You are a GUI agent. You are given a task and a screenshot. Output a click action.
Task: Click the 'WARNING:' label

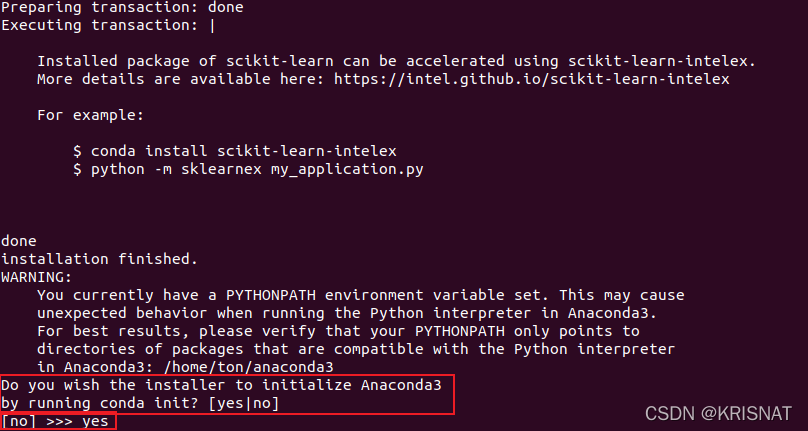[x=36, y=276]
